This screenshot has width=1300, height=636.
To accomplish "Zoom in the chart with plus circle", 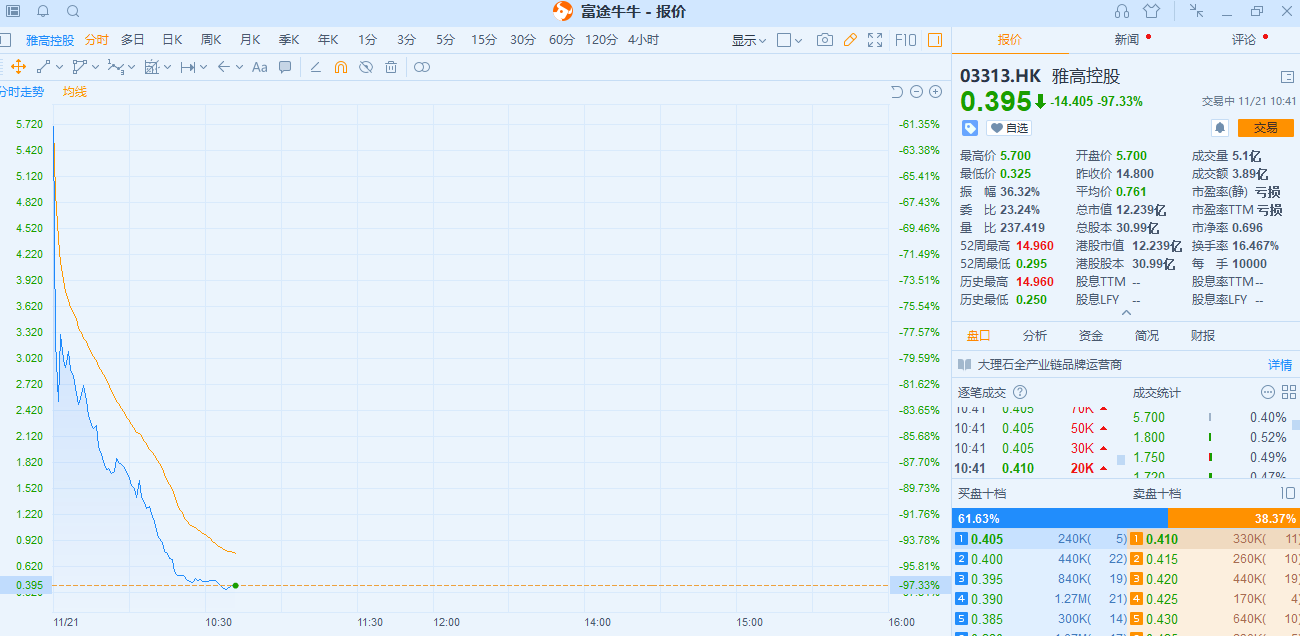I will click(x=935, y=92).
